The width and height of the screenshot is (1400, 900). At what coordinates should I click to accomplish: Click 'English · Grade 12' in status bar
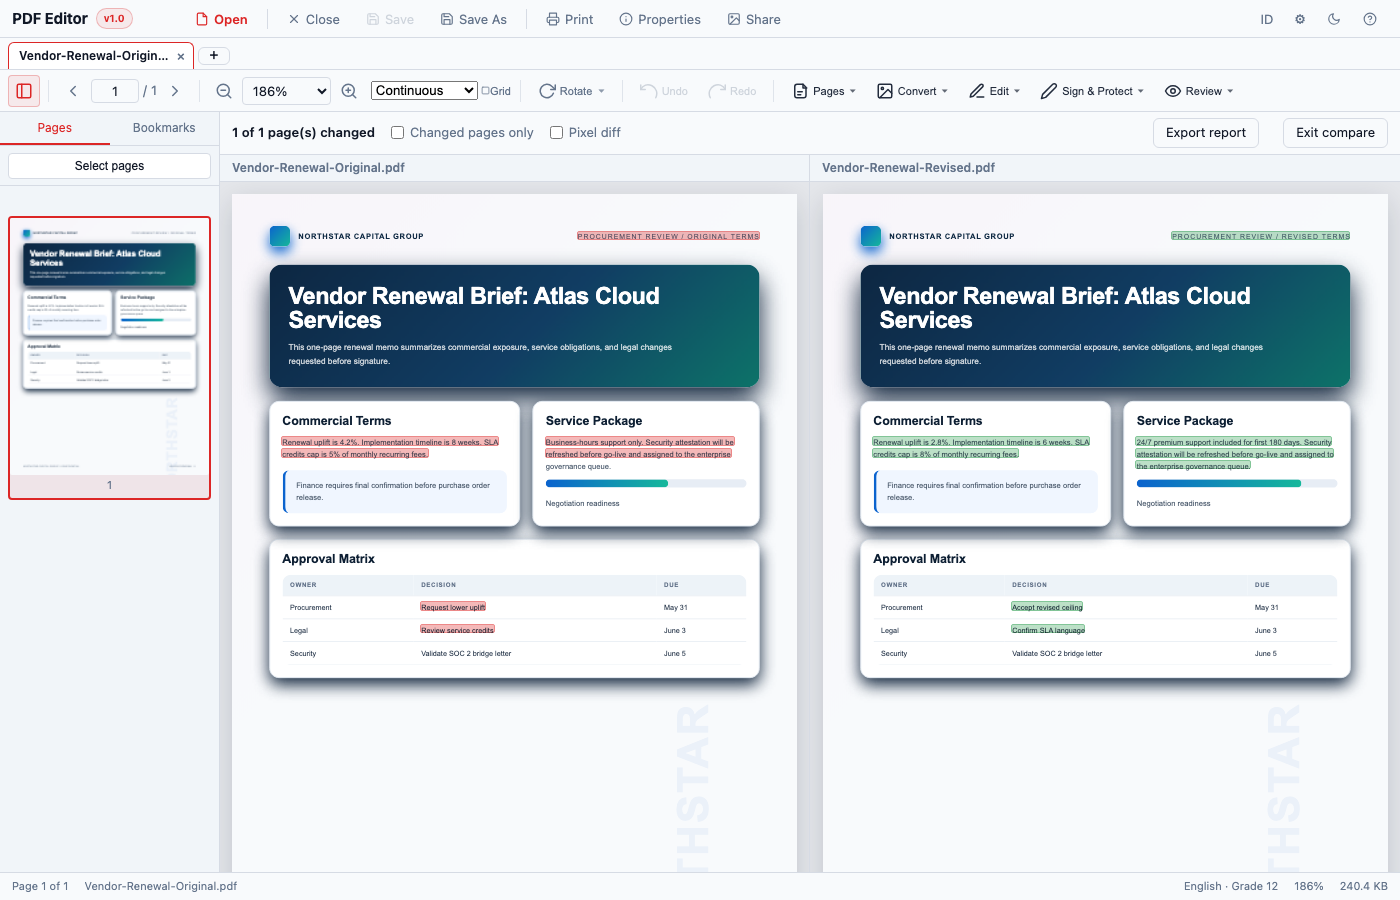[1231, 886]
